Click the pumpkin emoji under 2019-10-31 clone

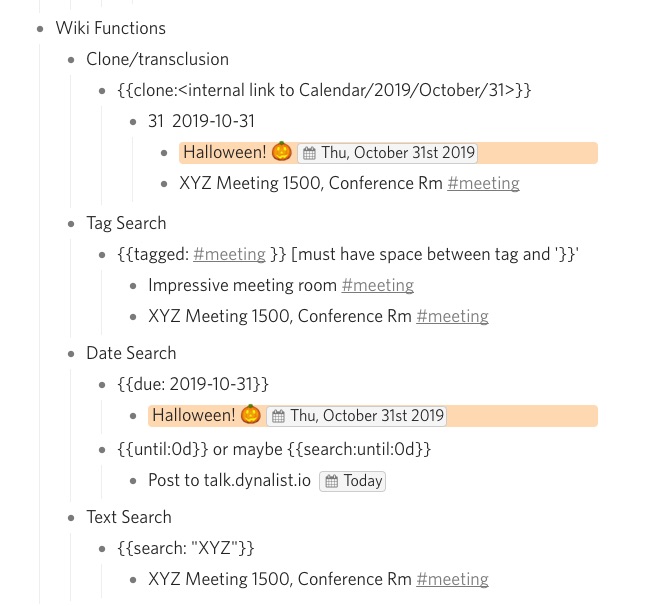pos(282,151)
